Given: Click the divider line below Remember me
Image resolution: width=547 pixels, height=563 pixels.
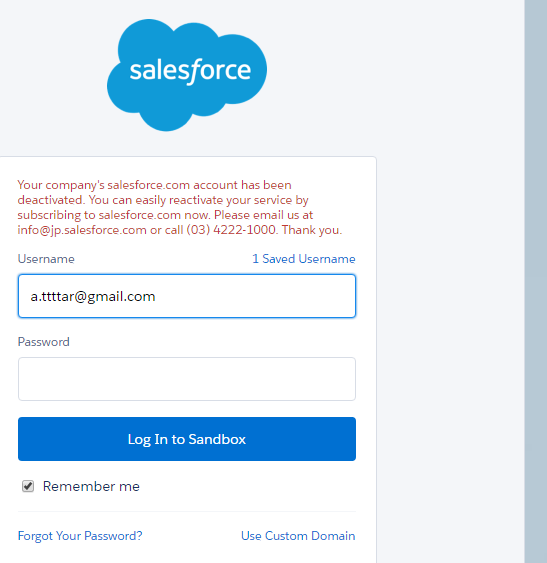Looking at the screenshot, I should click(x=187, y=511).
